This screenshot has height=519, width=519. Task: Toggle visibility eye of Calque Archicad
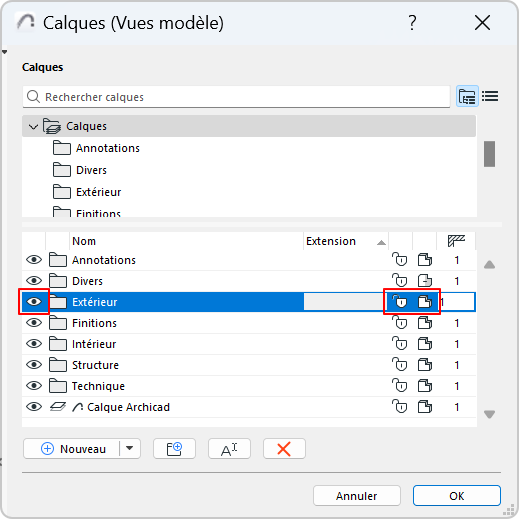[34, 407]
